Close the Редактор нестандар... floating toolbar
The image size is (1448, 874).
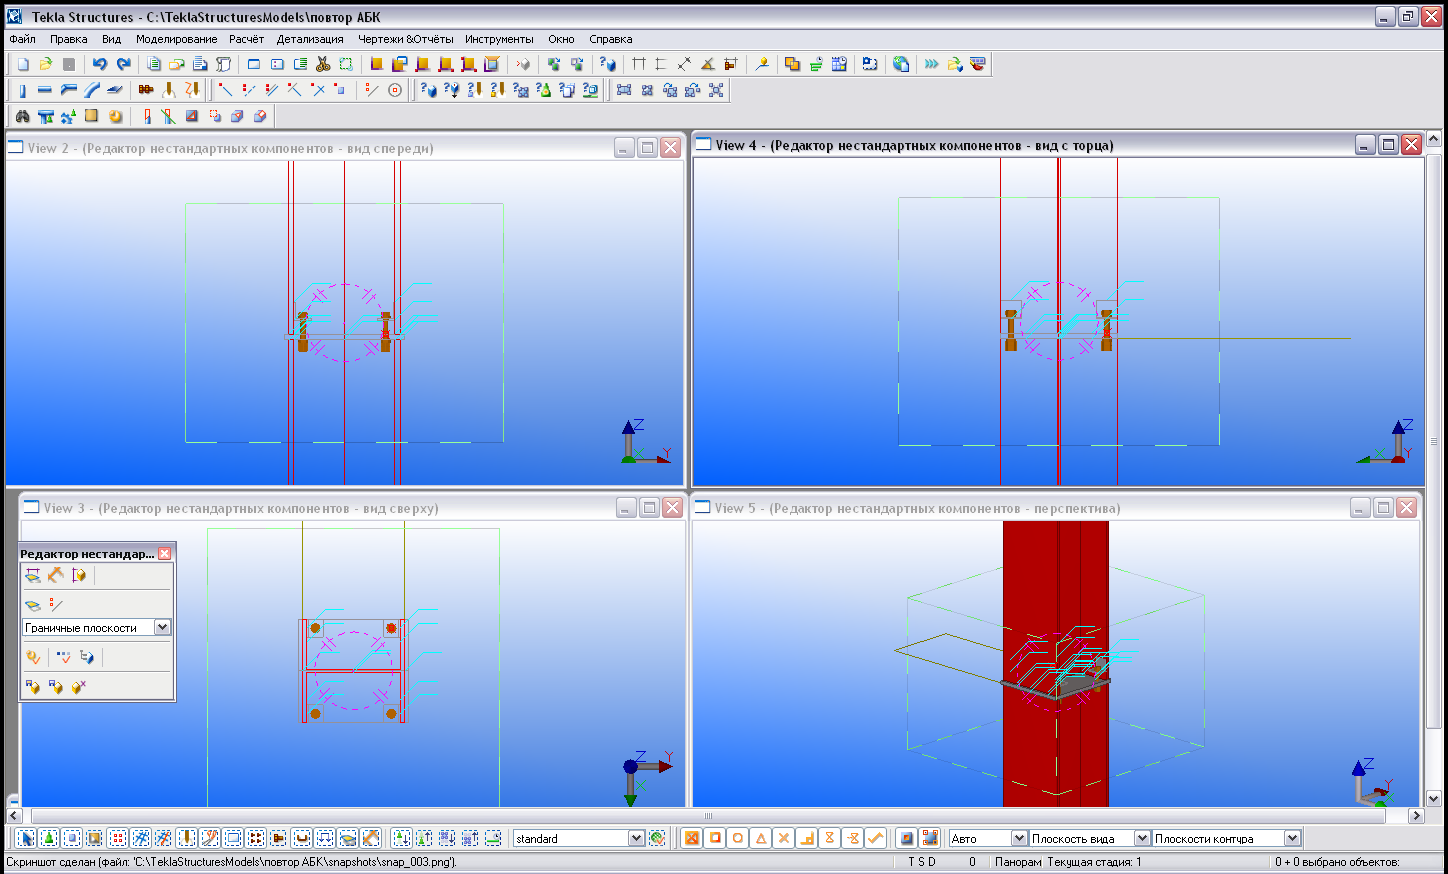(x=165, y=553)
